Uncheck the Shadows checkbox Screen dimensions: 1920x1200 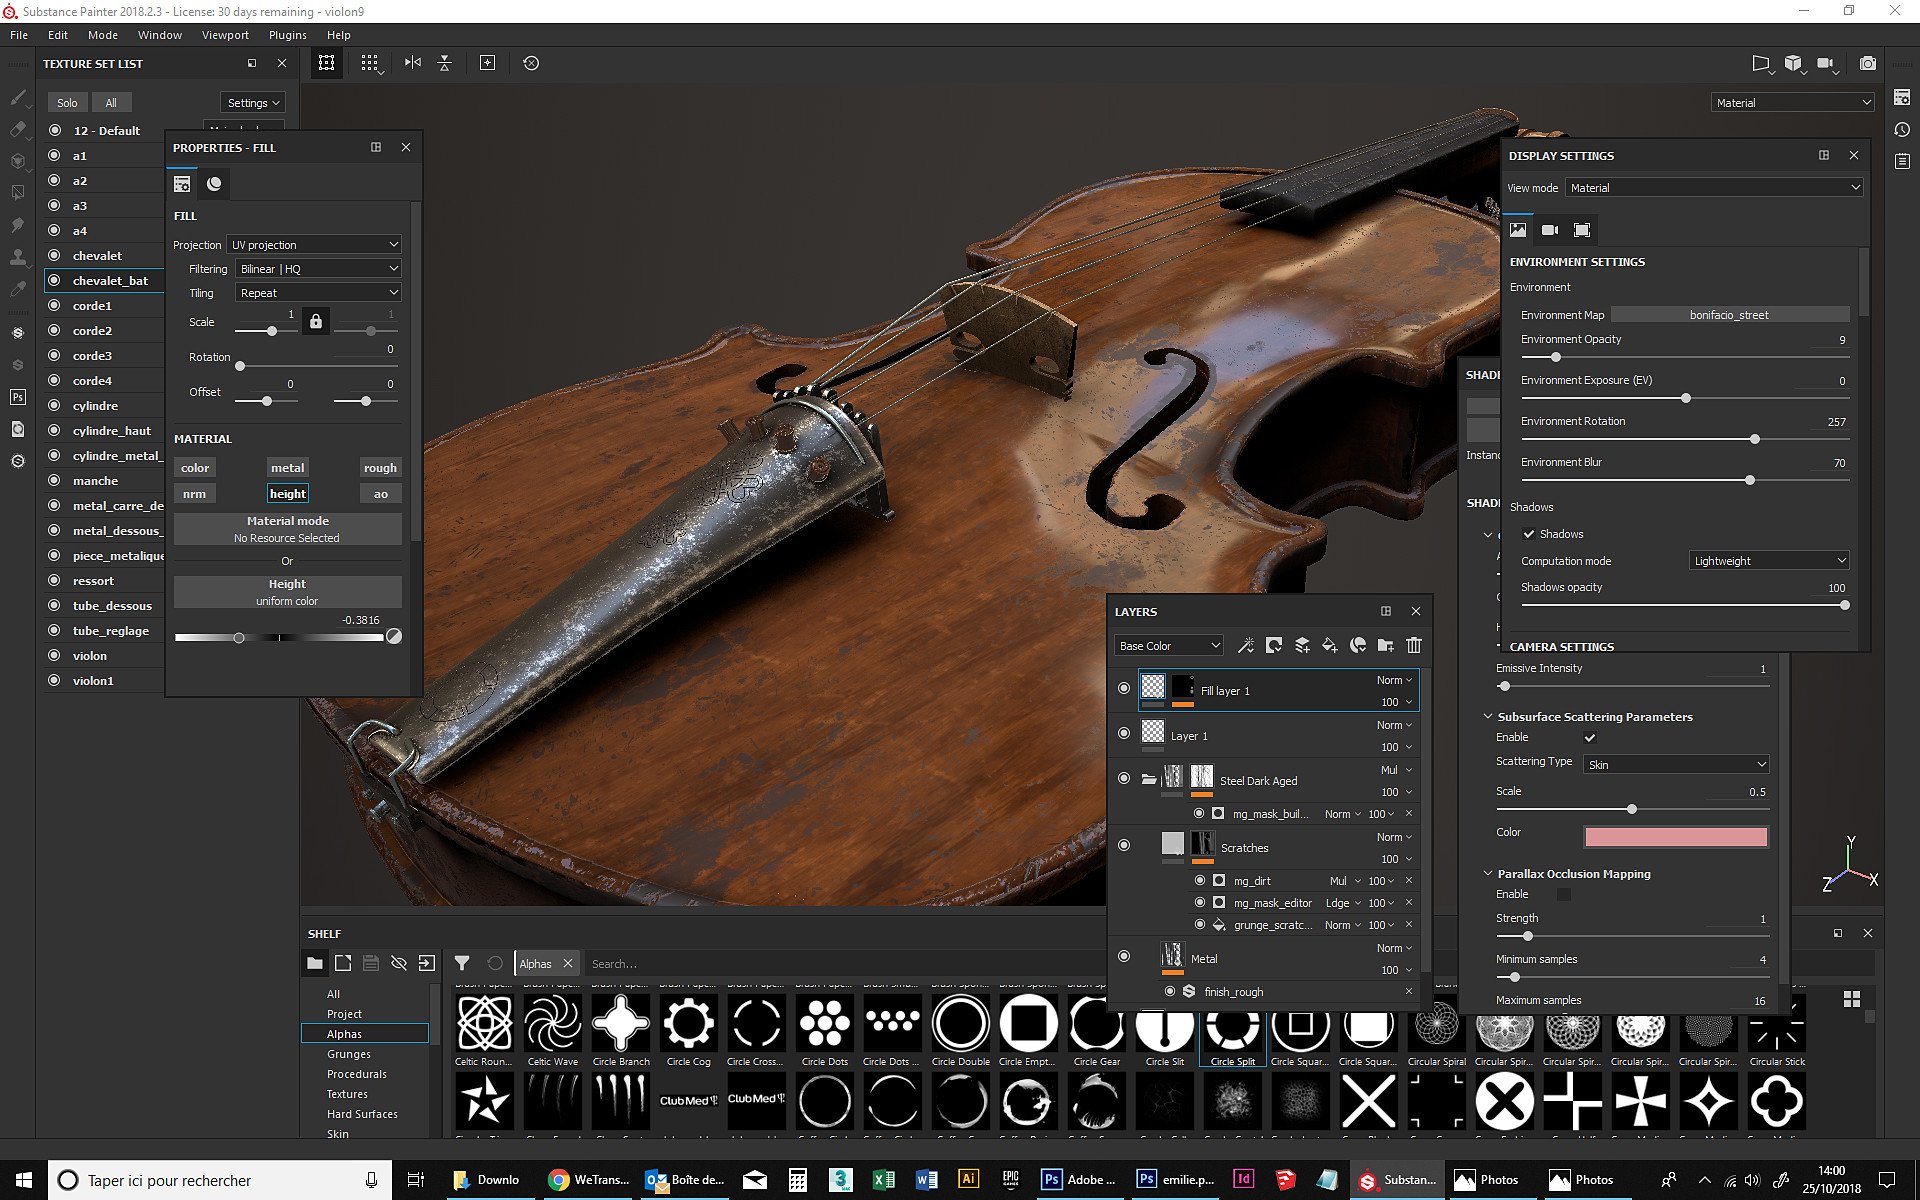[1529, 534]
